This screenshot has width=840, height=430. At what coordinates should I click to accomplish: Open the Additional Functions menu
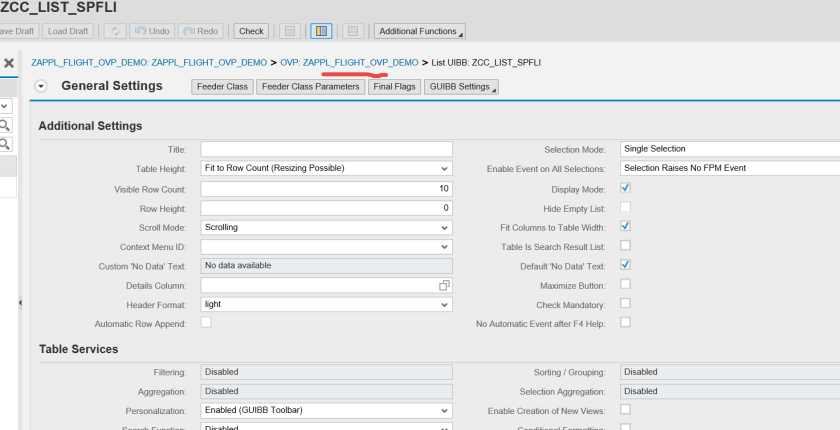419,31
